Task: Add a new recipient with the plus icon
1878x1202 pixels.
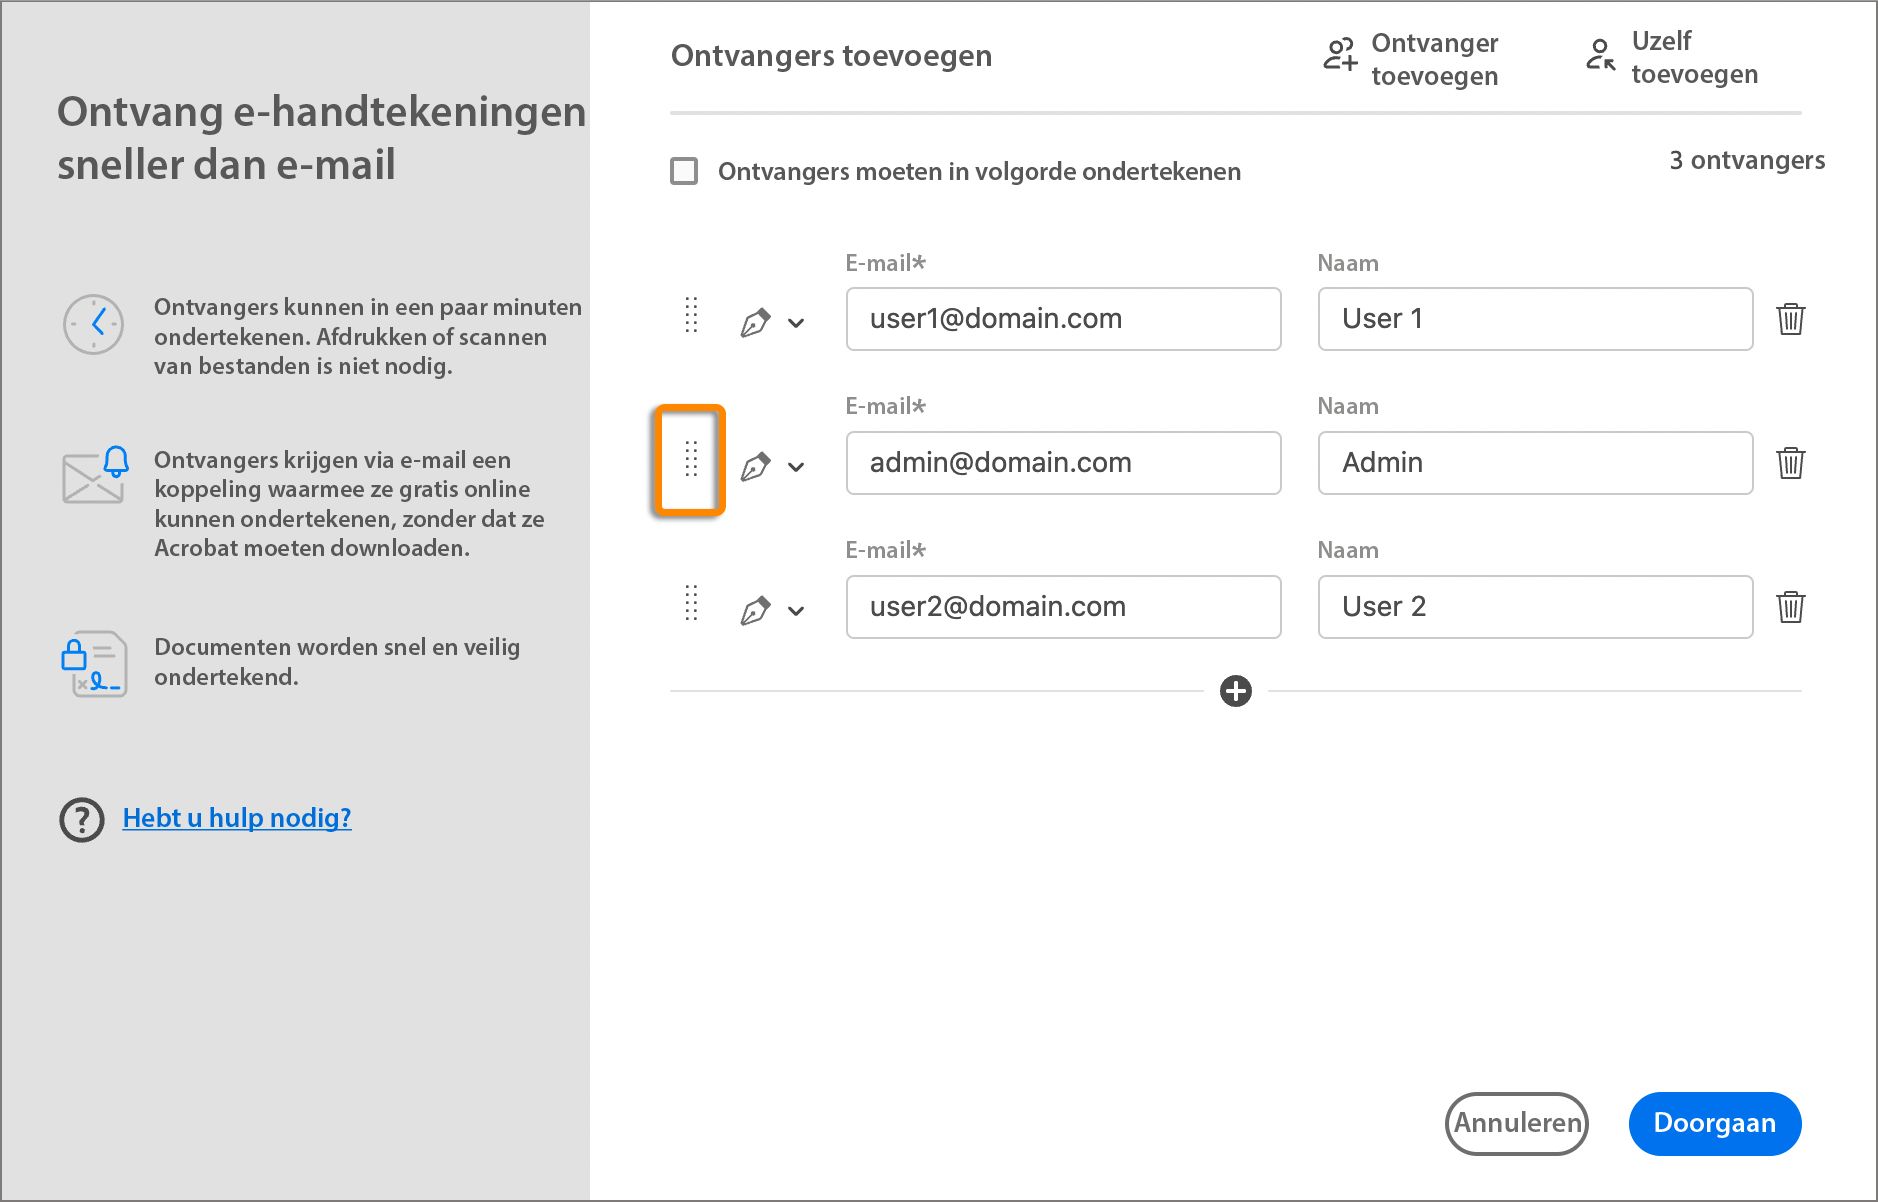Action: tap(1236, 690)
